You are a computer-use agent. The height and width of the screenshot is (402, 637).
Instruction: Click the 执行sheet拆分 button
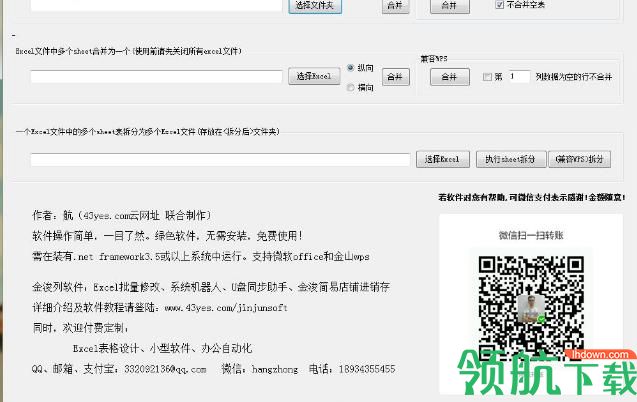(x=511, y=159)
